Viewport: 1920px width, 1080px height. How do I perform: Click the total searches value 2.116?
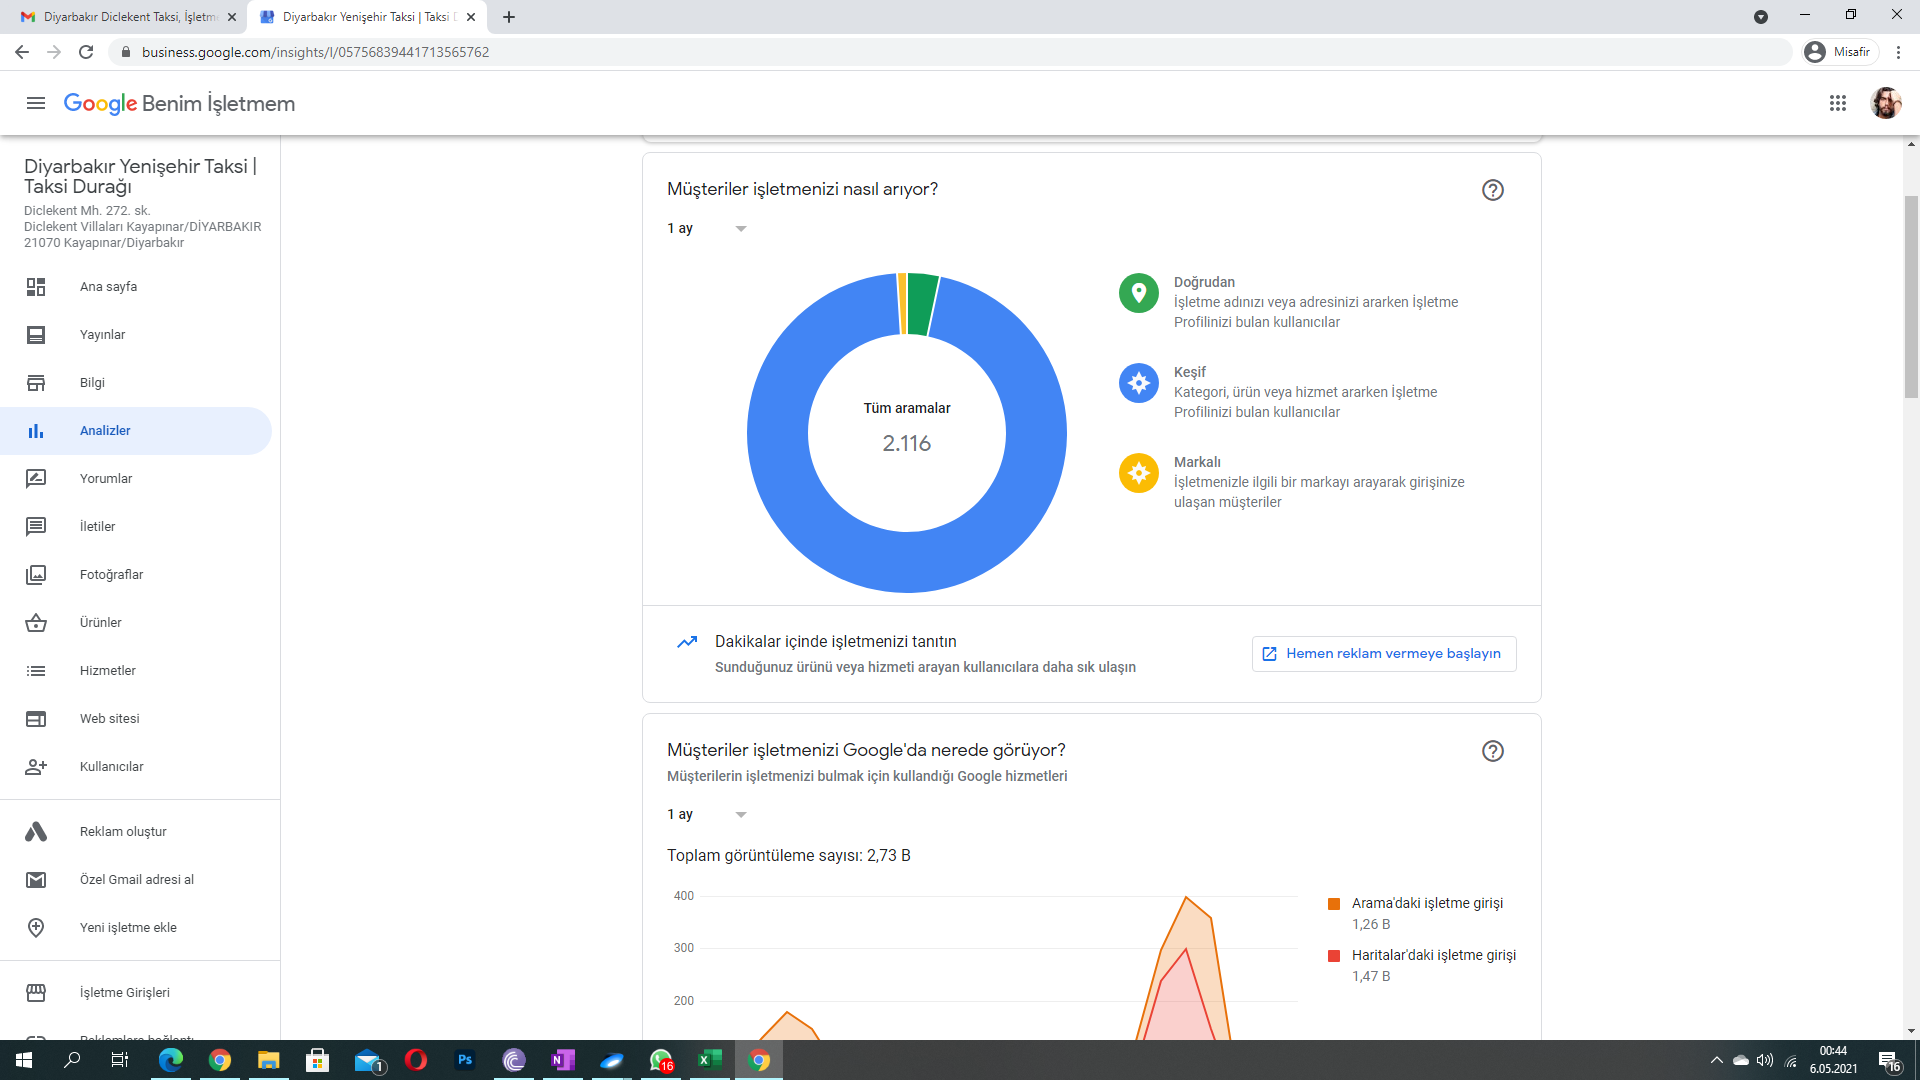[906, 443]
